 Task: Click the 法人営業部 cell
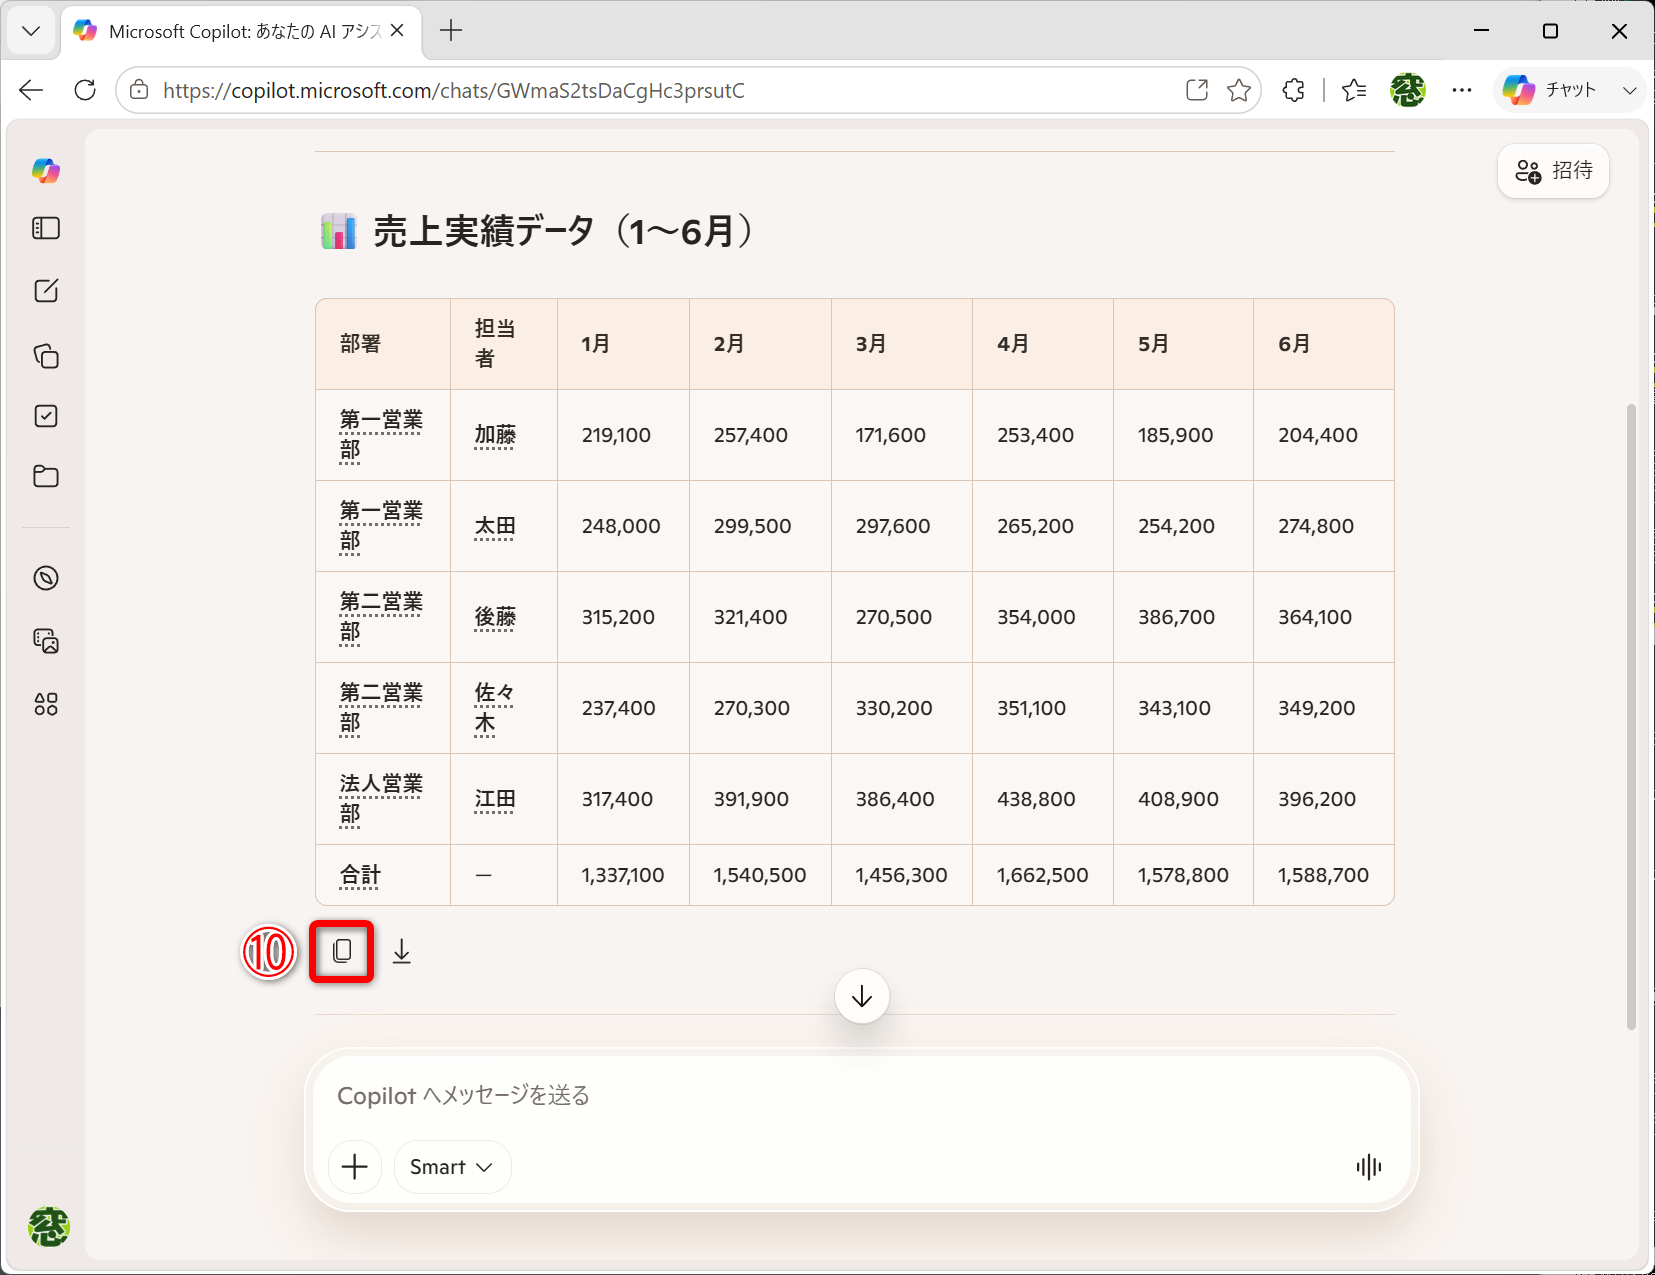point(381,799)
